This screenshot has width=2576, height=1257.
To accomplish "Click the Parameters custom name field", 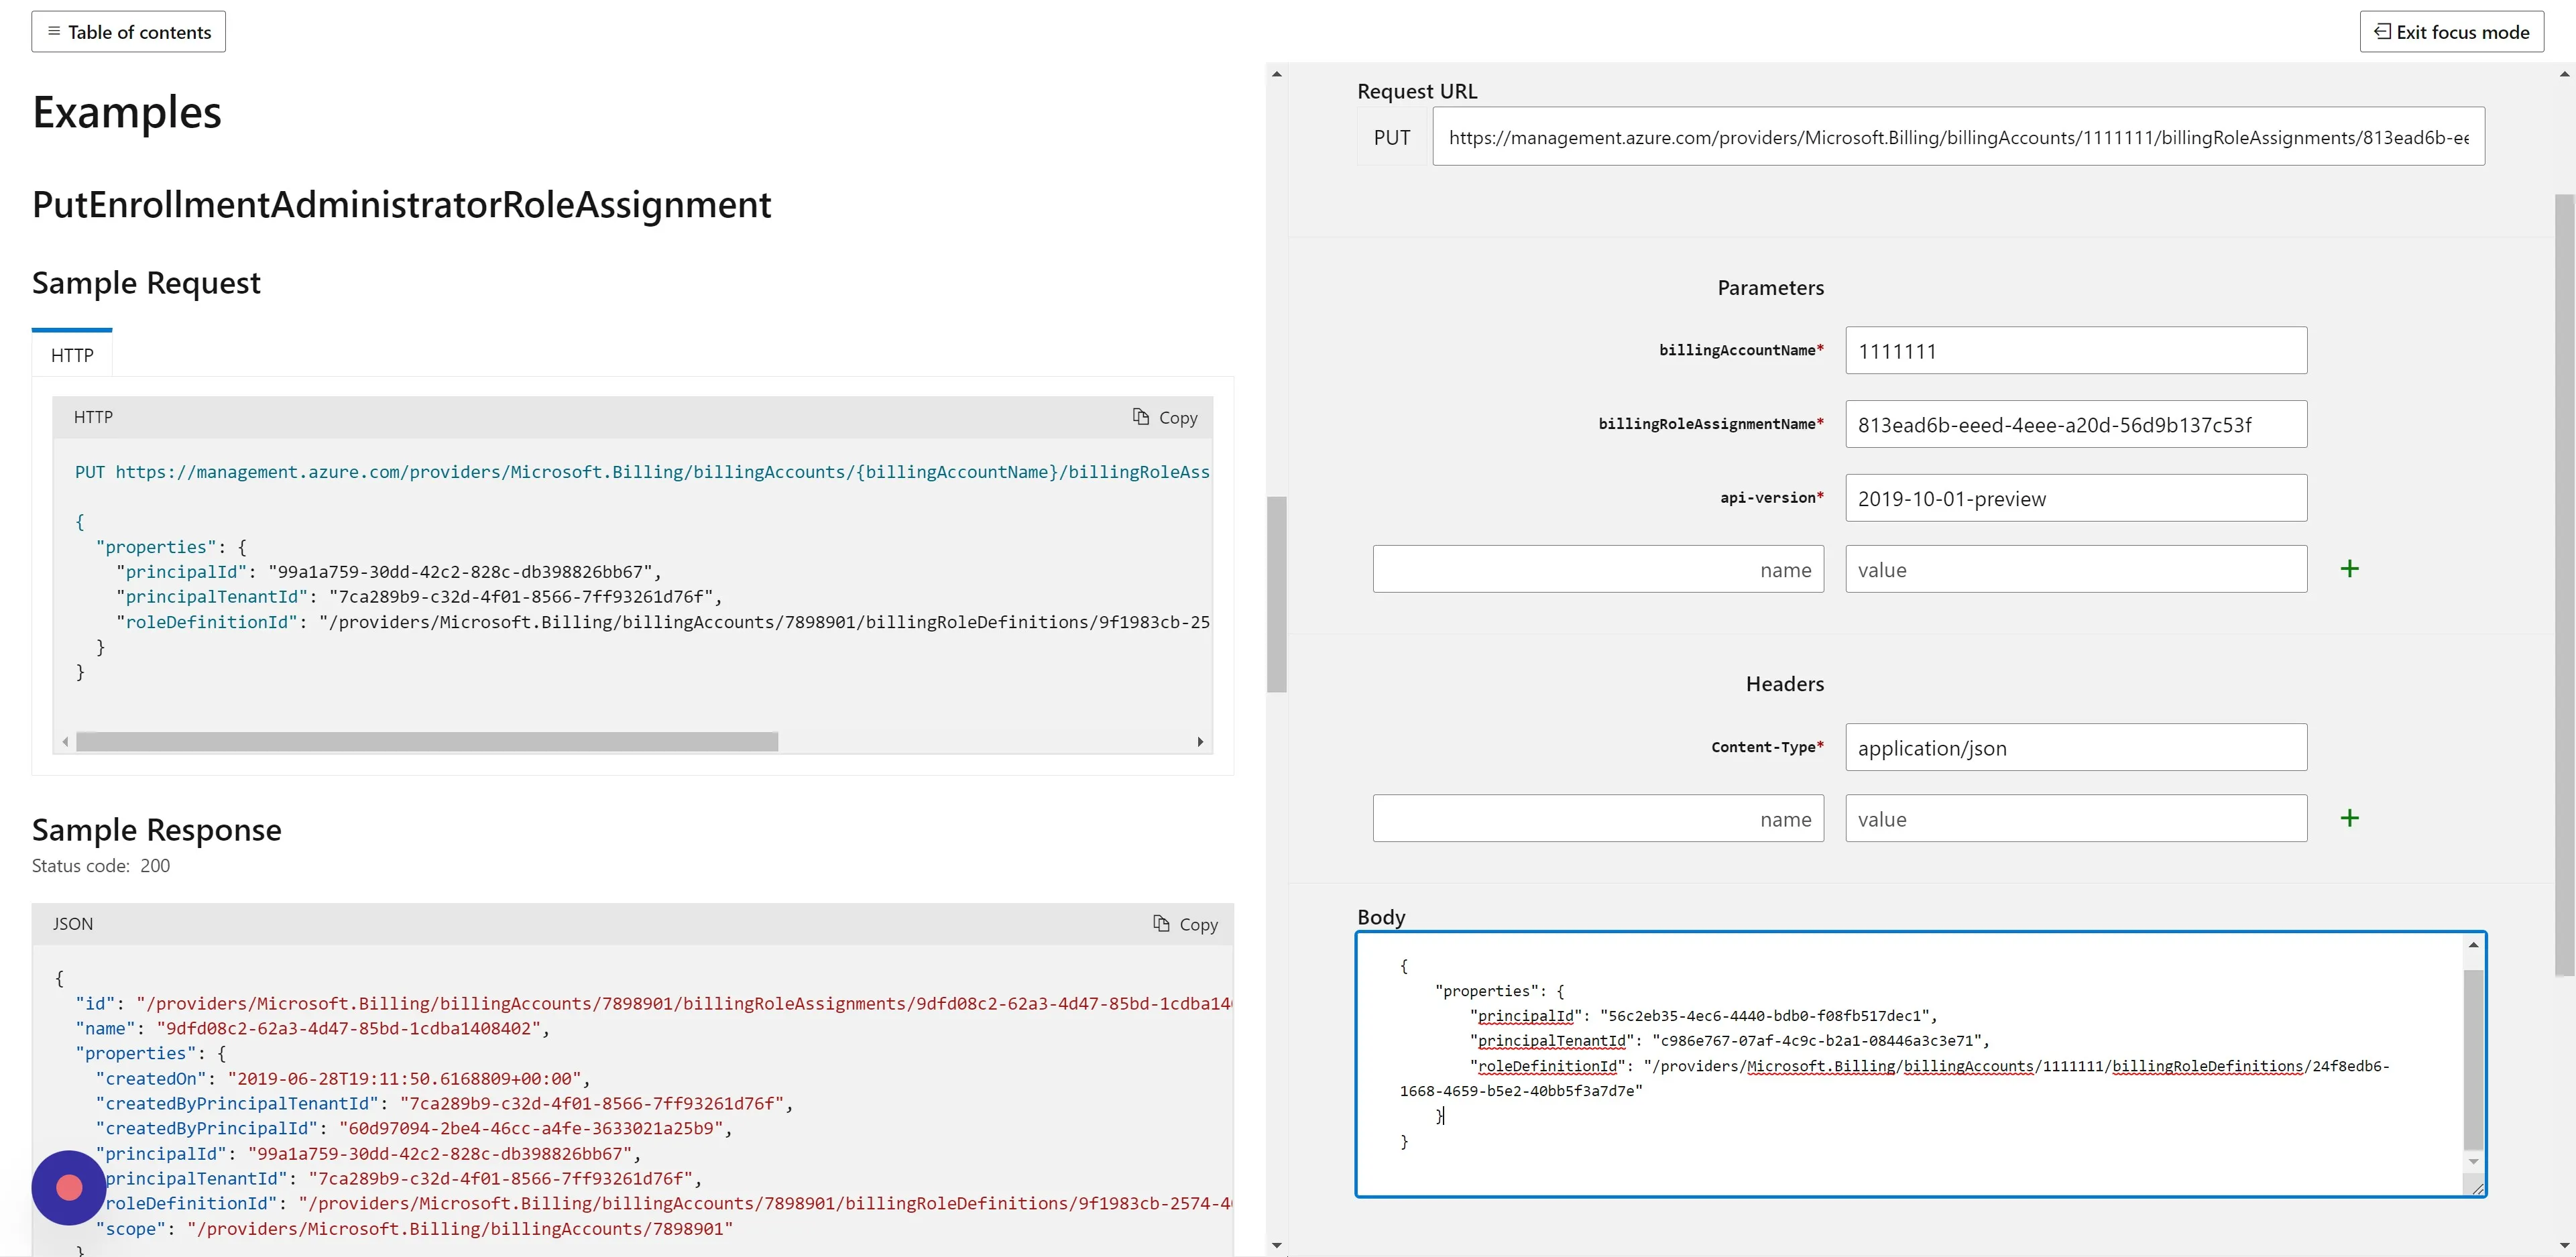I will tap(1598, 569).
